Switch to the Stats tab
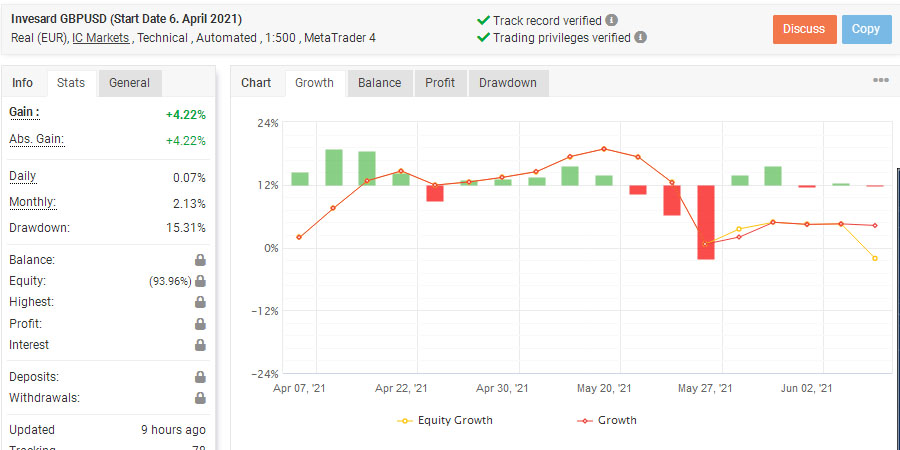 coord(71,83)
